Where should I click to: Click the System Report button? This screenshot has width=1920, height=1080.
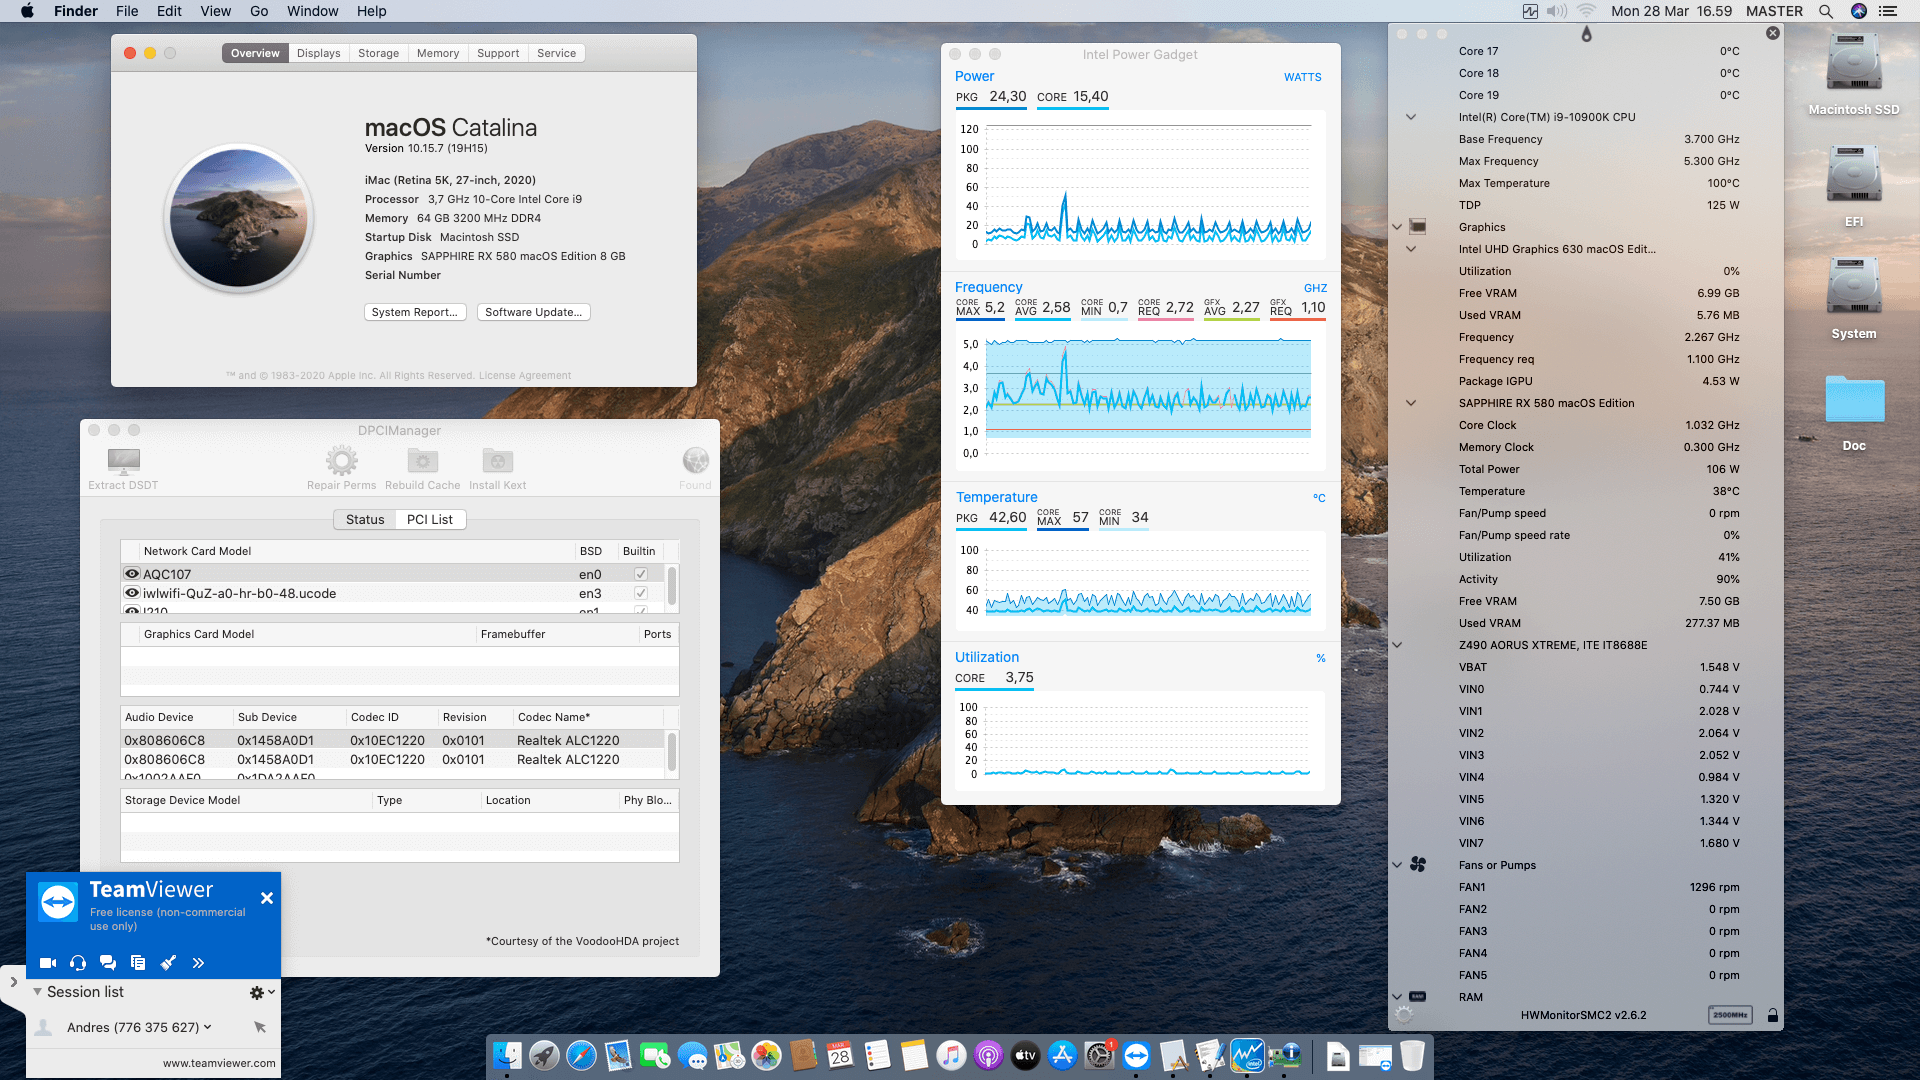415,311
